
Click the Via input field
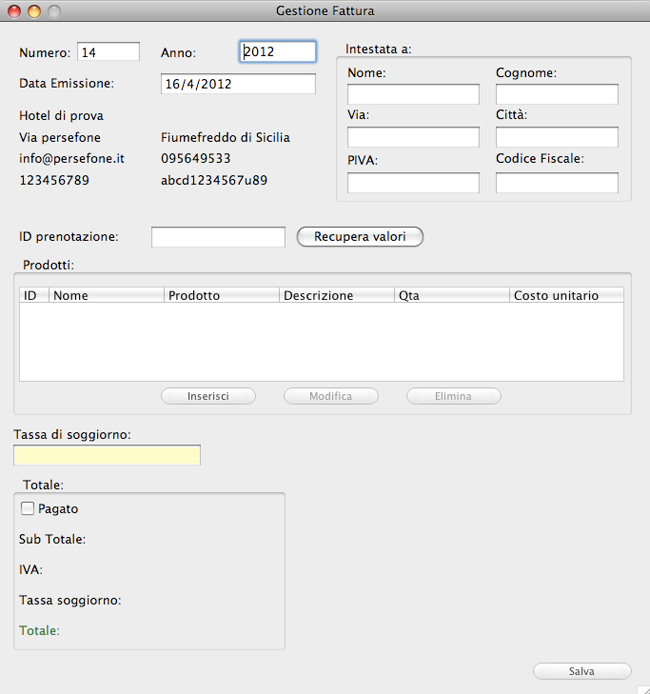[x=413, y=137]
